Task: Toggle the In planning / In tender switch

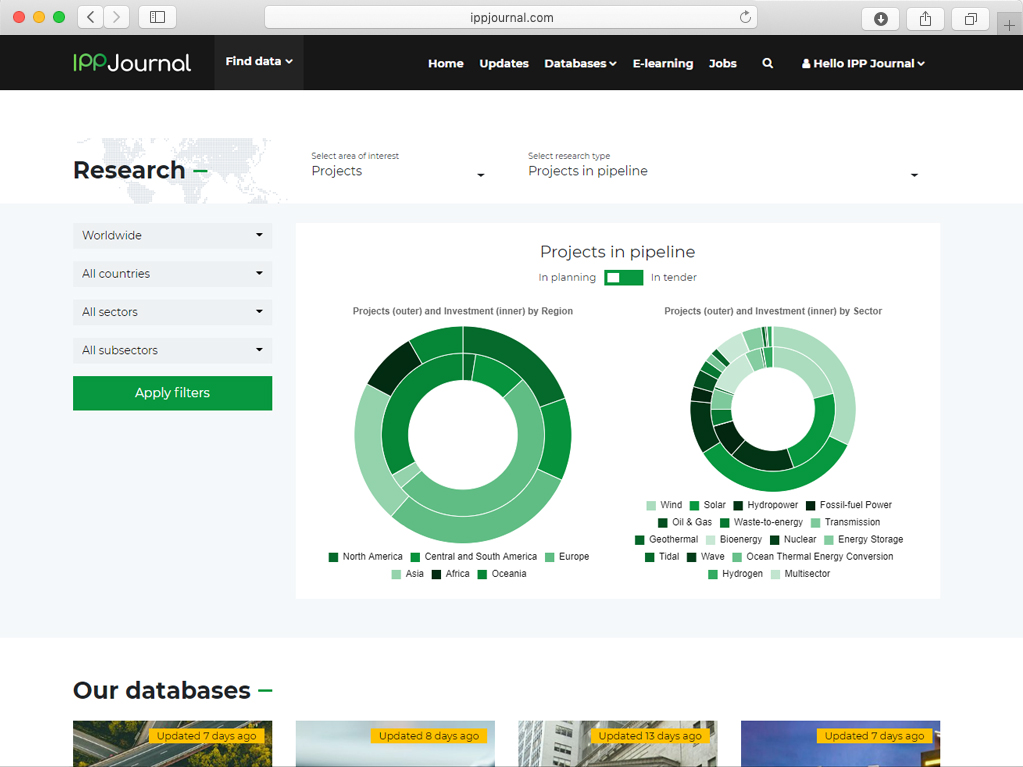Action: [x=623, y=277]
